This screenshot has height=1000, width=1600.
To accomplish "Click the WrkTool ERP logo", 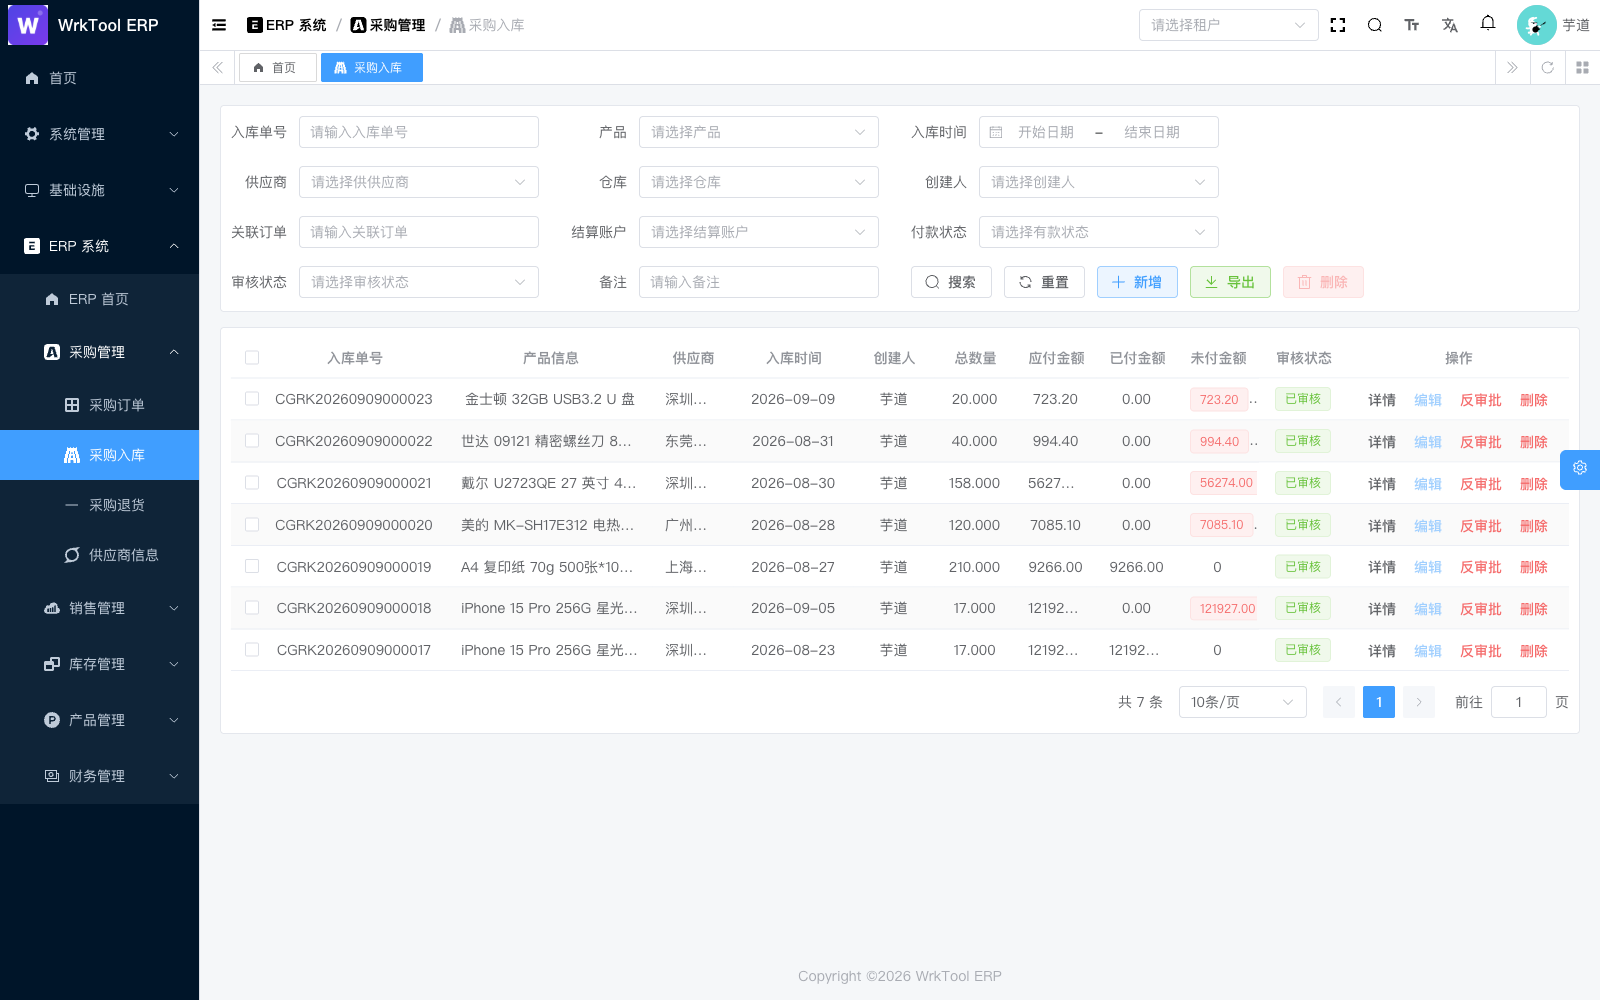I will (28, 25).
